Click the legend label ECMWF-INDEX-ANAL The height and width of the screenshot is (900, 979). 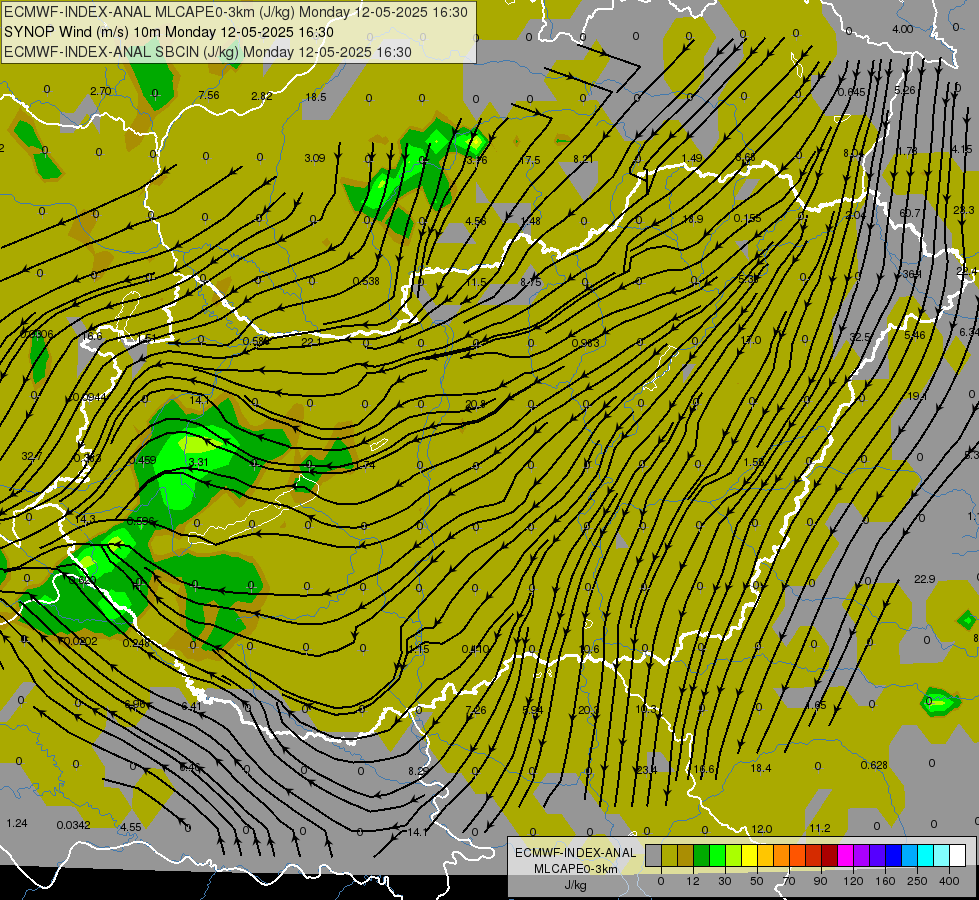[575, 853]
